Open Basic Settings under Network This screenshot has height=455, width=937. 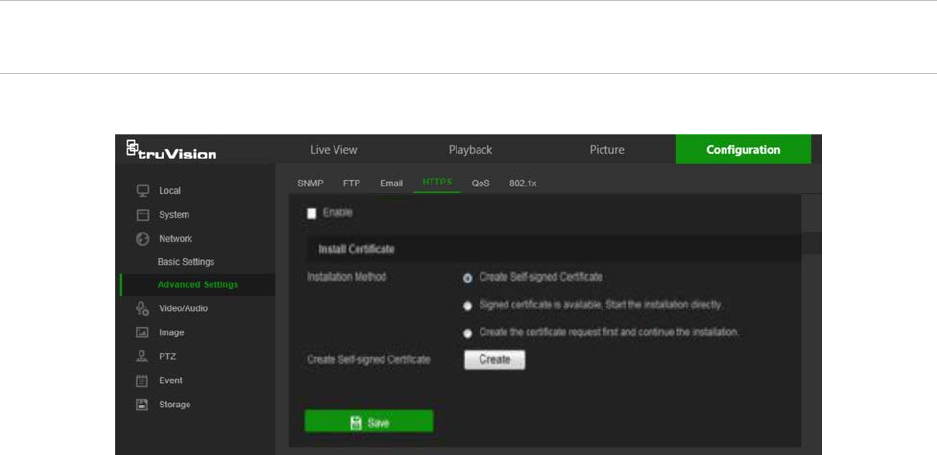pyautogui.click(x=186, y=262)
